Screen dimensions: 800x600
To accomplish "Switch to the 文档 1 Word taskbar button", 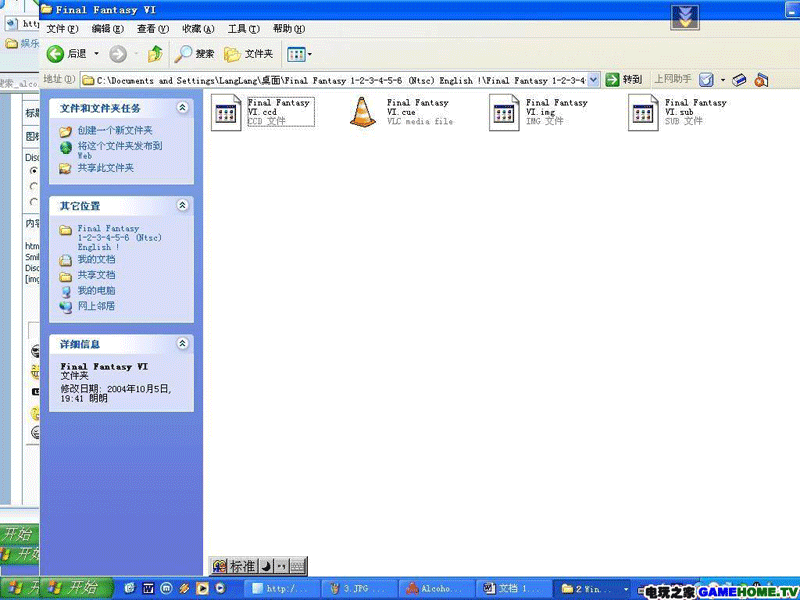I will click(x=513, y=589).
